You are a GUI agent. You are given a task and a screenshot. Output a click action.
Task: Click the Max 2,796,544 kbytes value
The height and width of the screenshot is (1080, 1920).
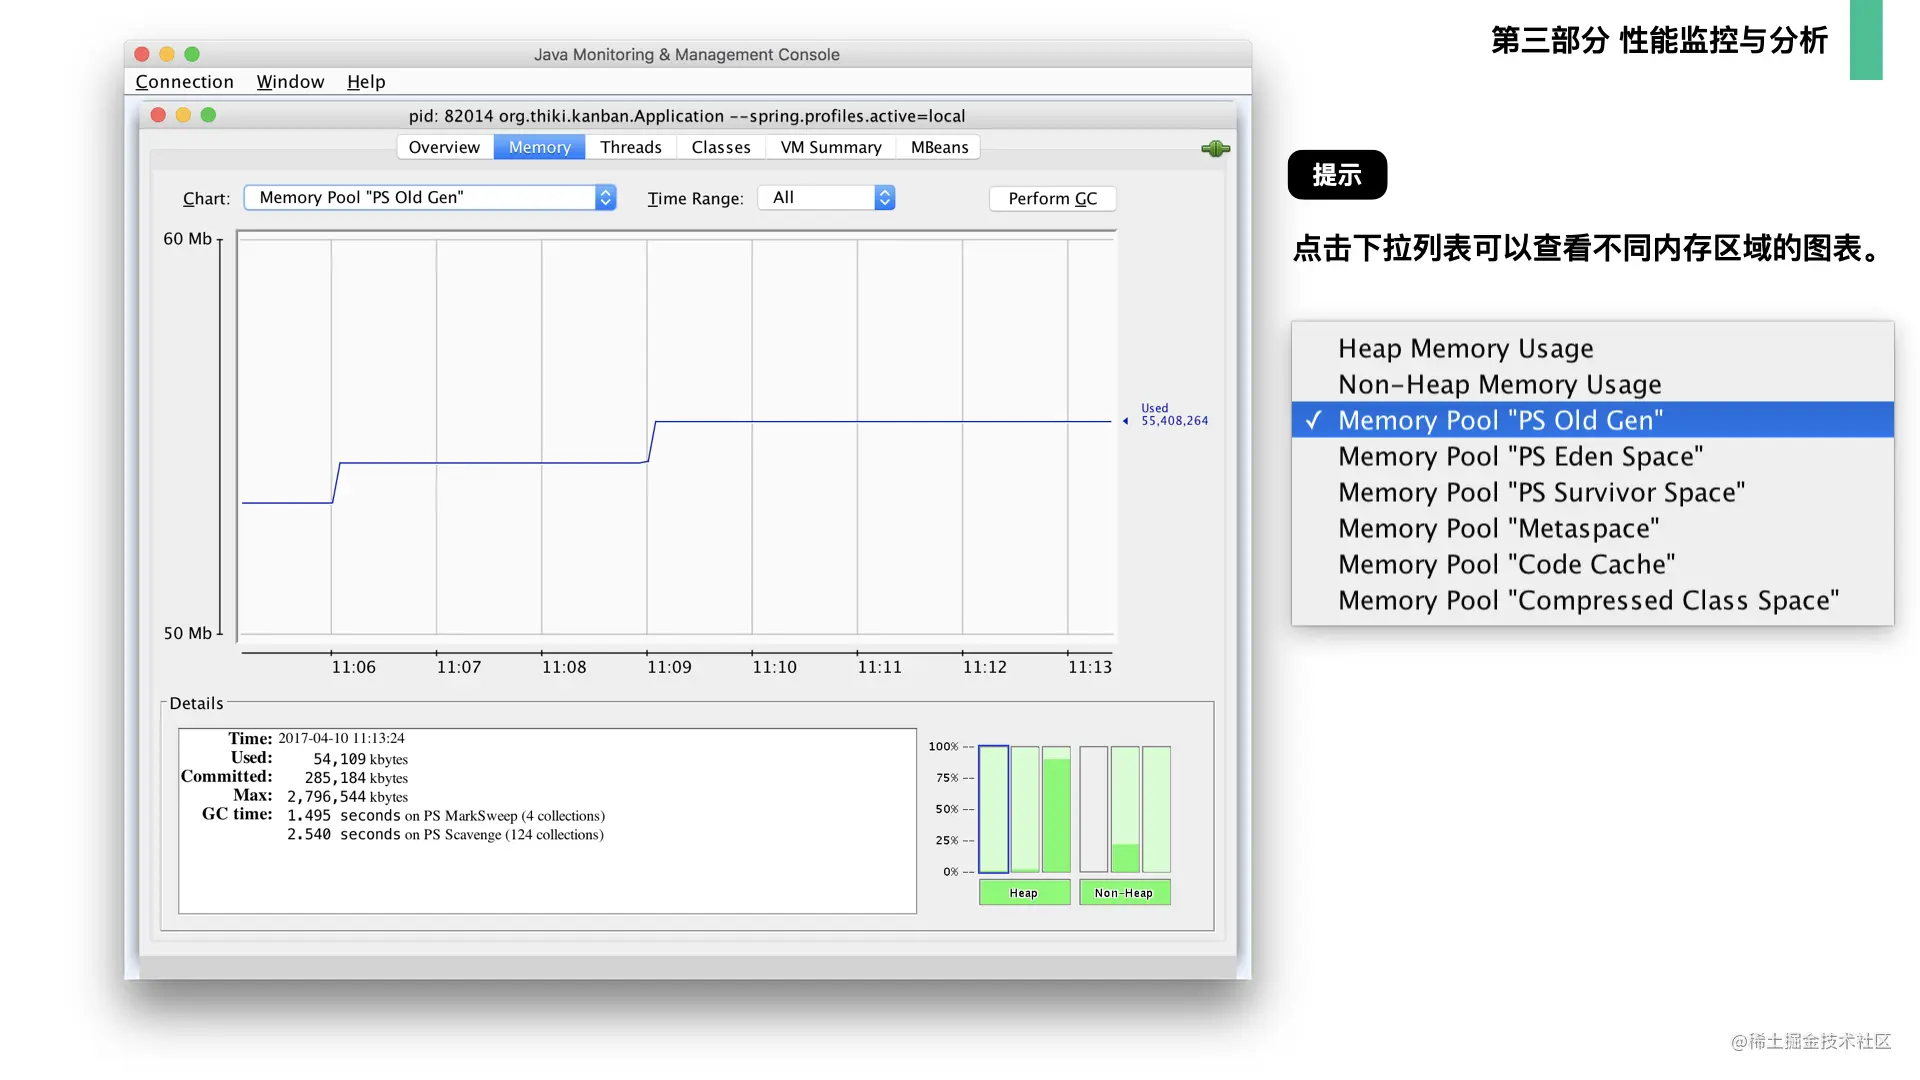pyautogui.click(x=347, y=797)
